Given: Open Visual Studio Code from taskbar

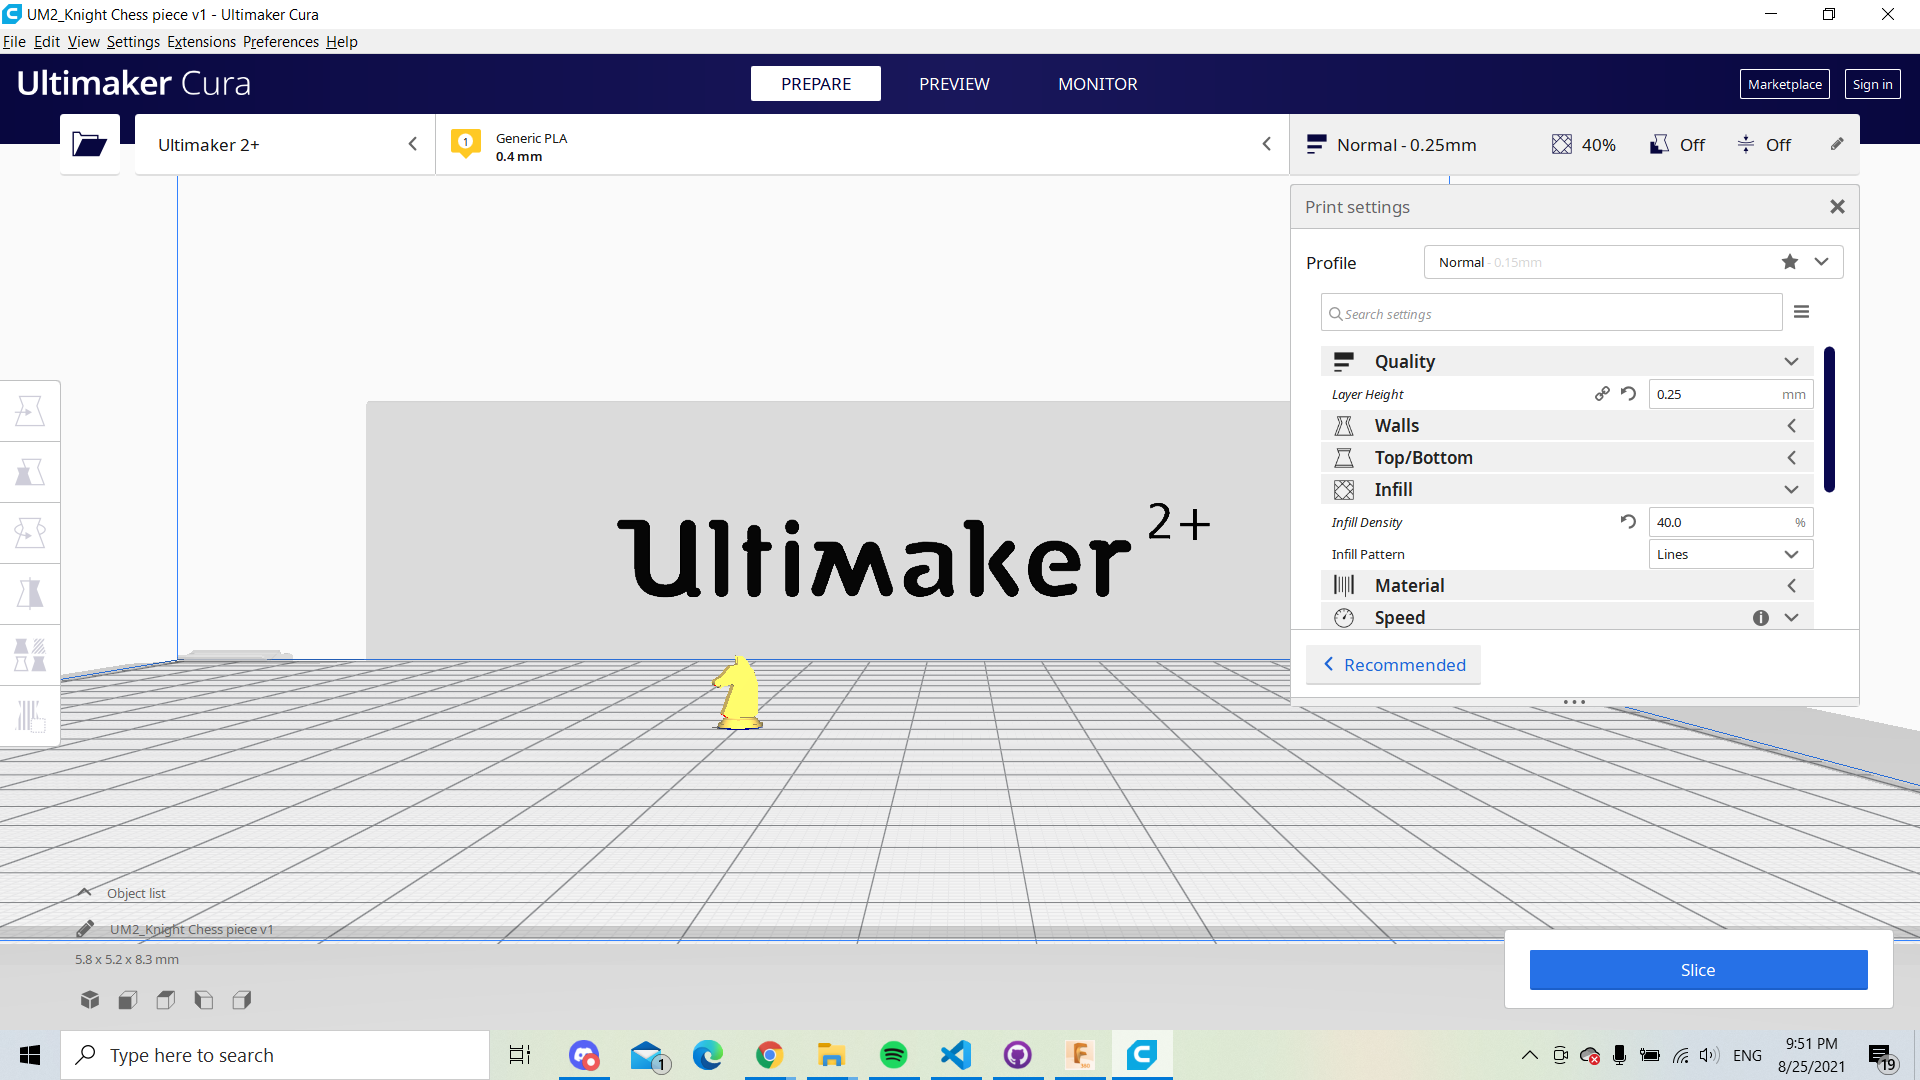Looking at the screenshot, I should pos(956,1055).
